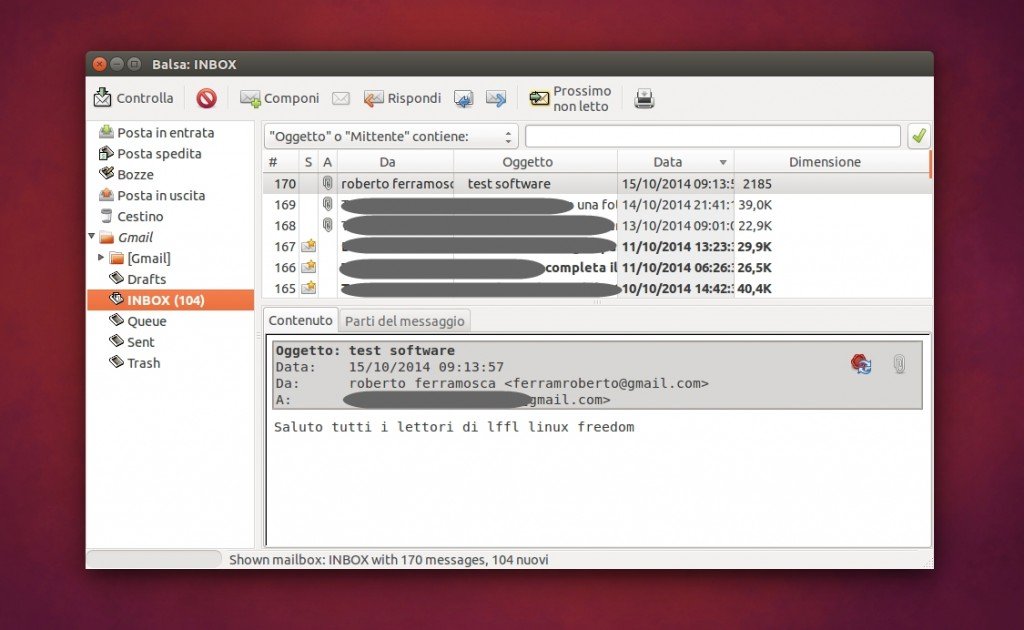Switch to the Parti del messaggio tab

404,320
